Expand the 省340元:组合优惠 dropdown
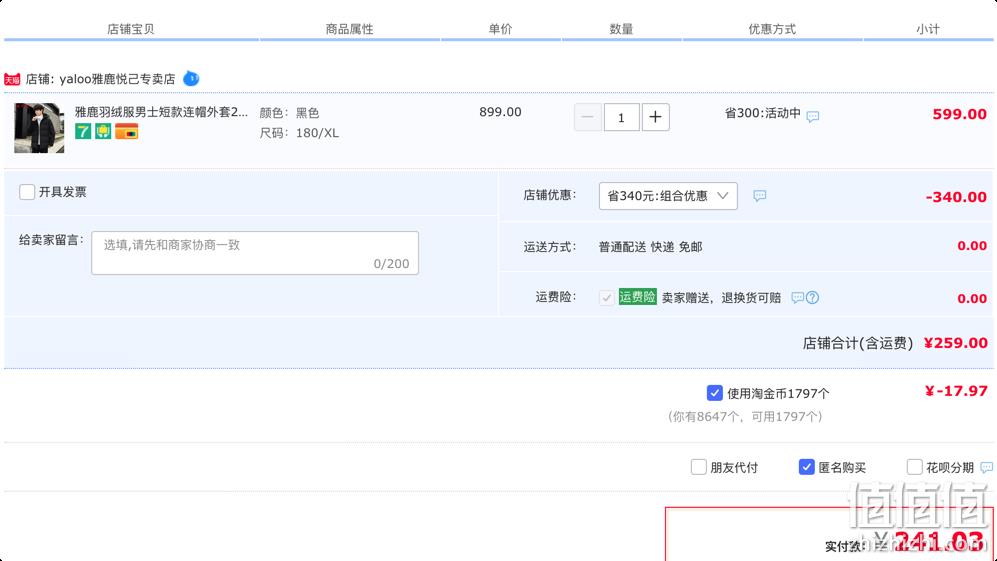Viewport: 997px width, 561px height. [x=668, y=196]
